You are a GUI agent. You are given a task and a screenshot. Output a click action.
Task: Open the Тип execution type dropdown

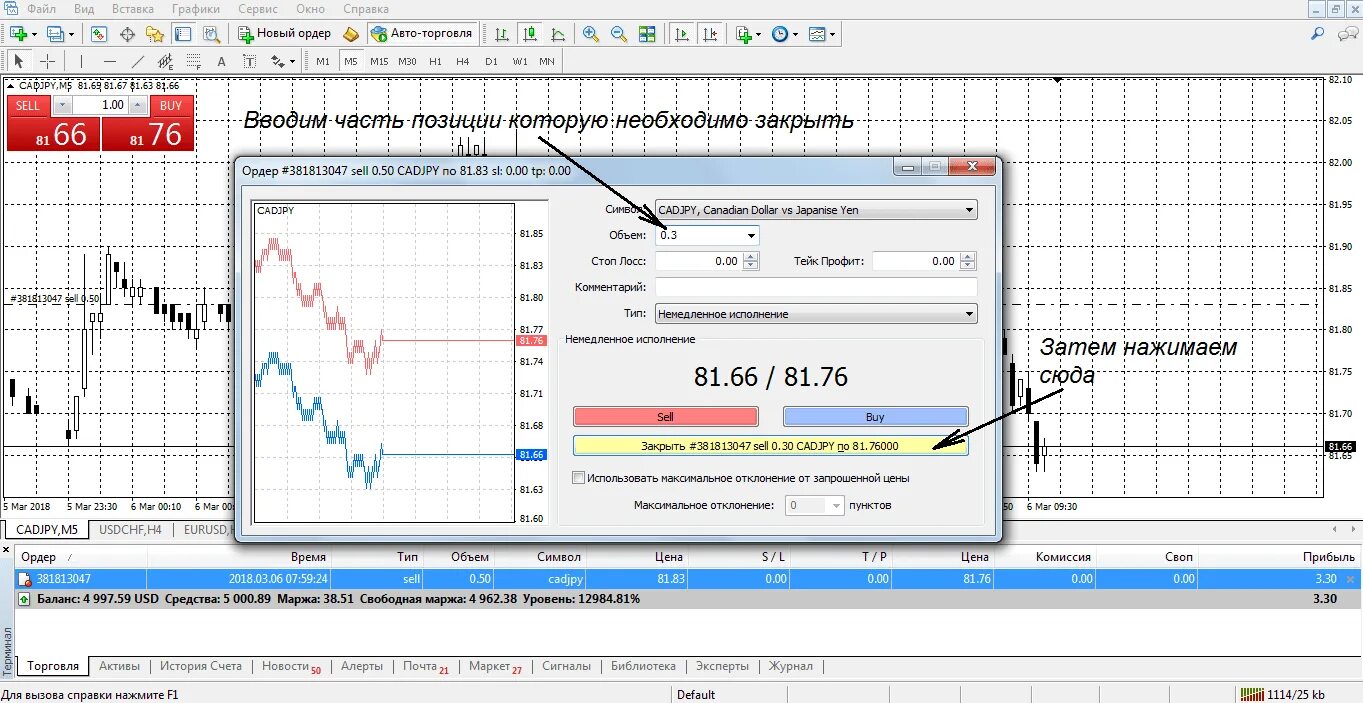point(969,314)
